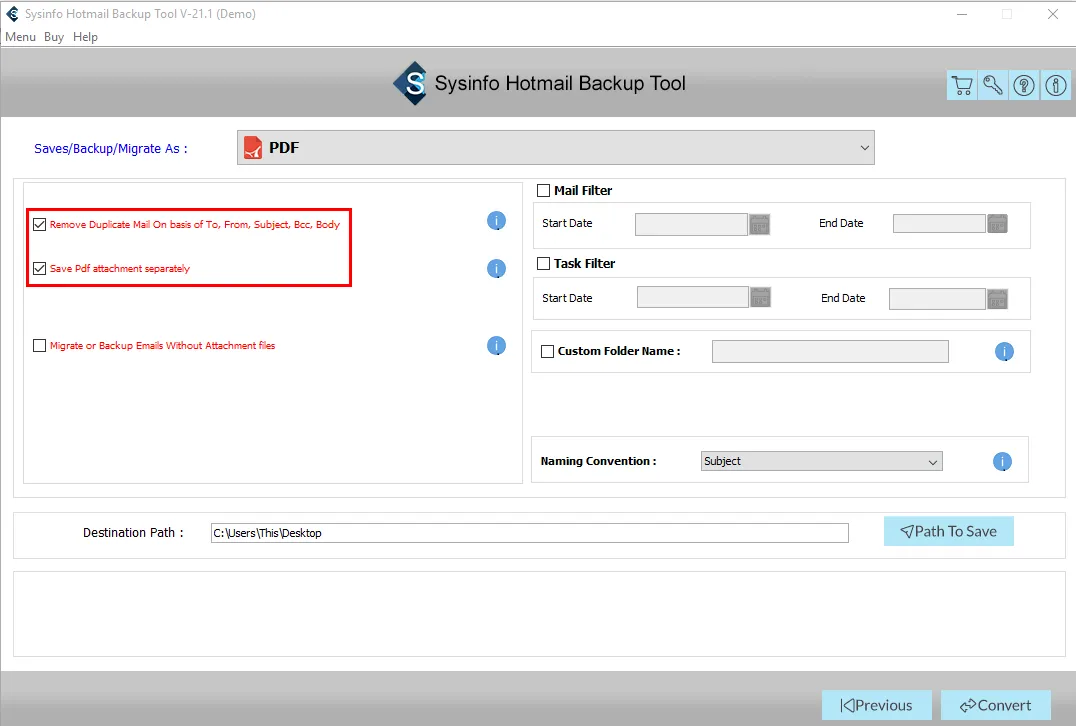Click the Previous button
The height and width of the screenshot is (726, 1076).
pyautogui.click(x=876, y=705)
